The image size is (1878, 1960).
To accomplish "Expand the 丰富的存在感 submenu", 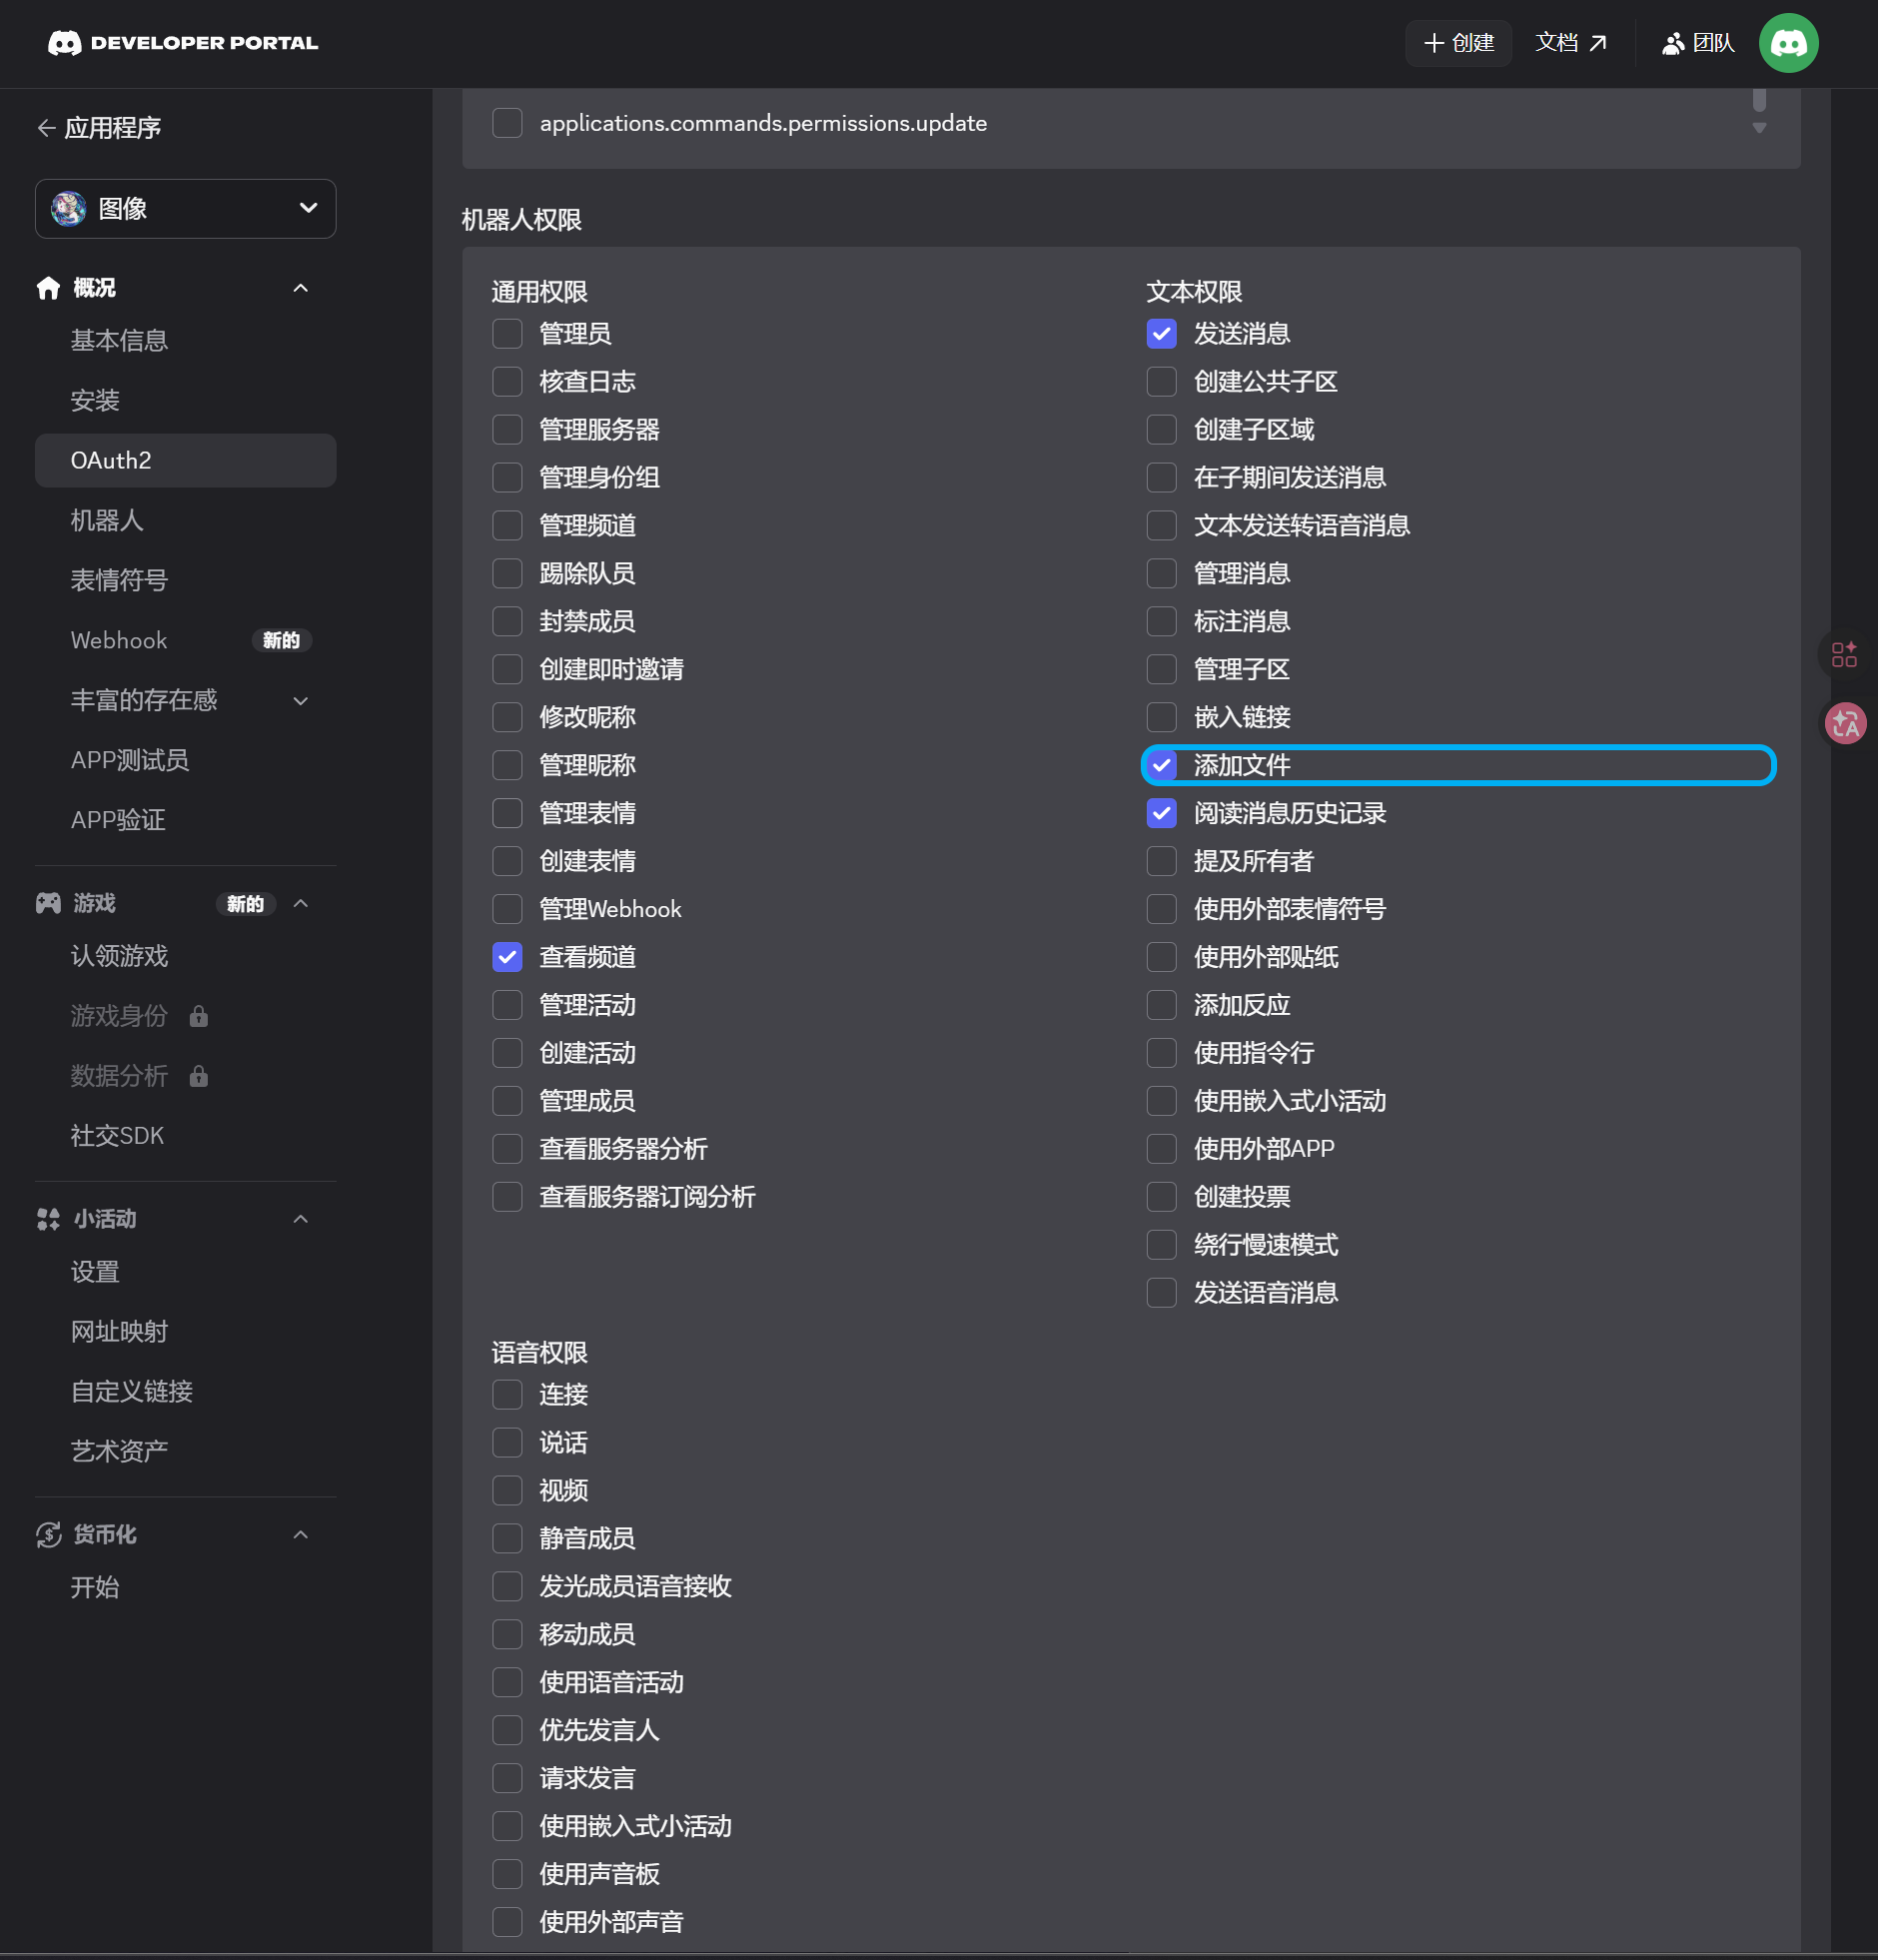I will pyautogui.click(x=300, y=701).
